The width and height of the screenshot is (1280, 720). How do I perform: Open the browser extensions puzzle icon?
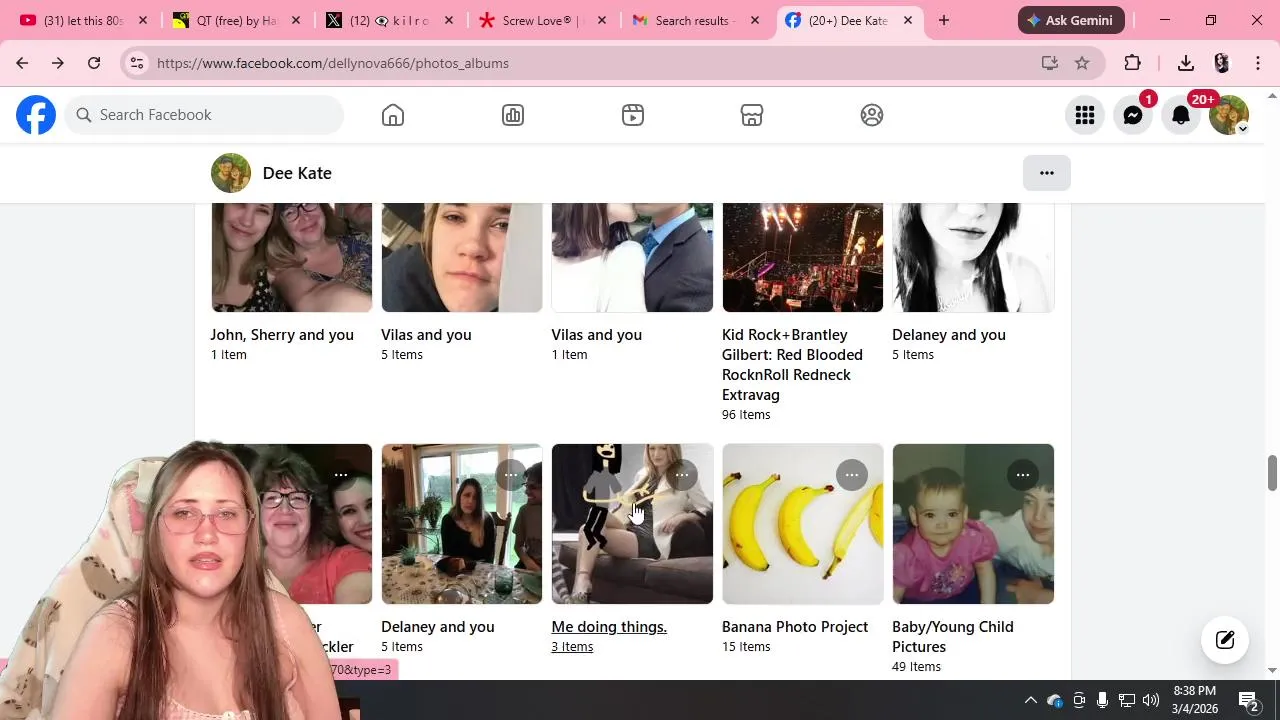pyautogui.click(x=1133, y=63)
